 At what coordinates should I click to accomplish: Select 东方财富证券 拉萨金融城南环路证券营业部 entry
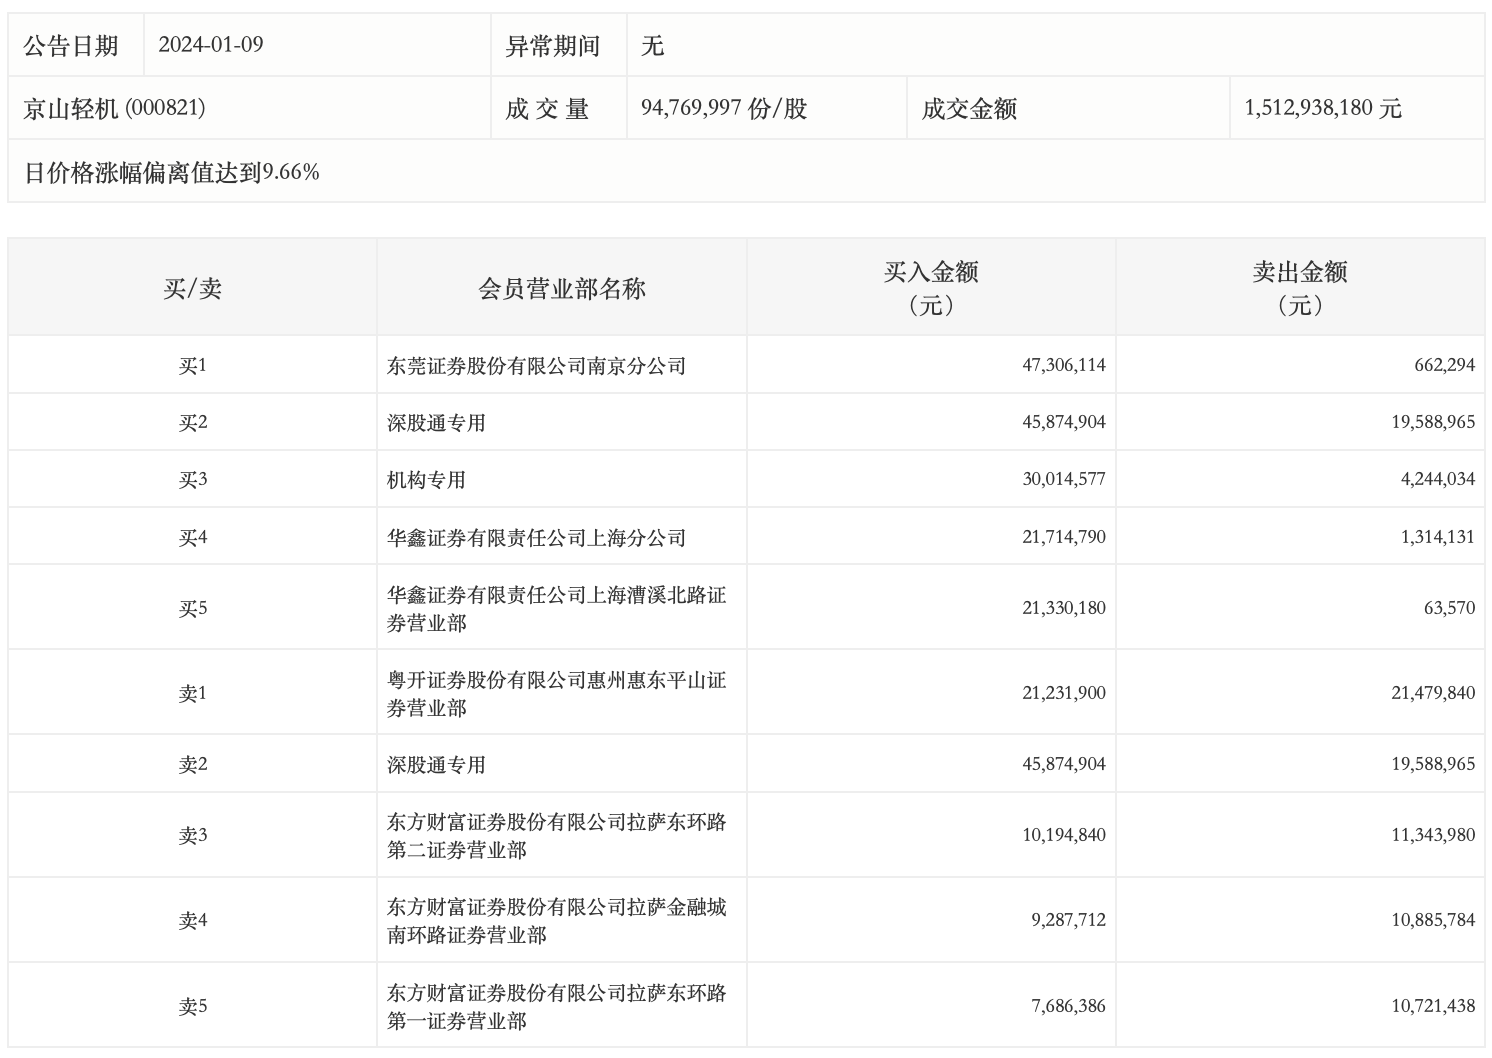pyautogui.click(x=556, y=920)
